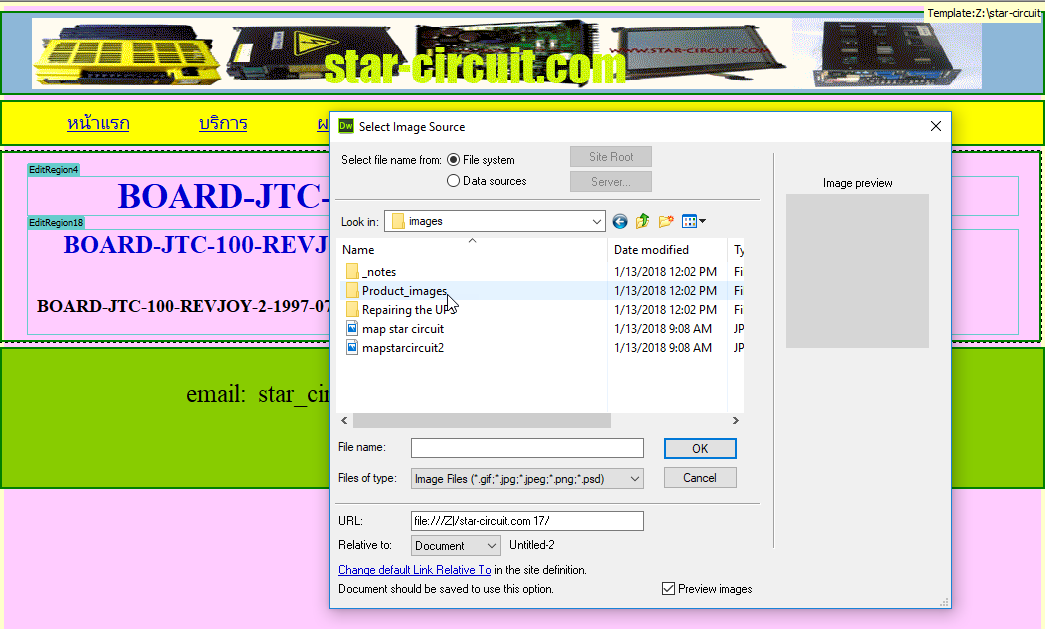Create a new folder with toolbar icon

(x=666, y=221)
